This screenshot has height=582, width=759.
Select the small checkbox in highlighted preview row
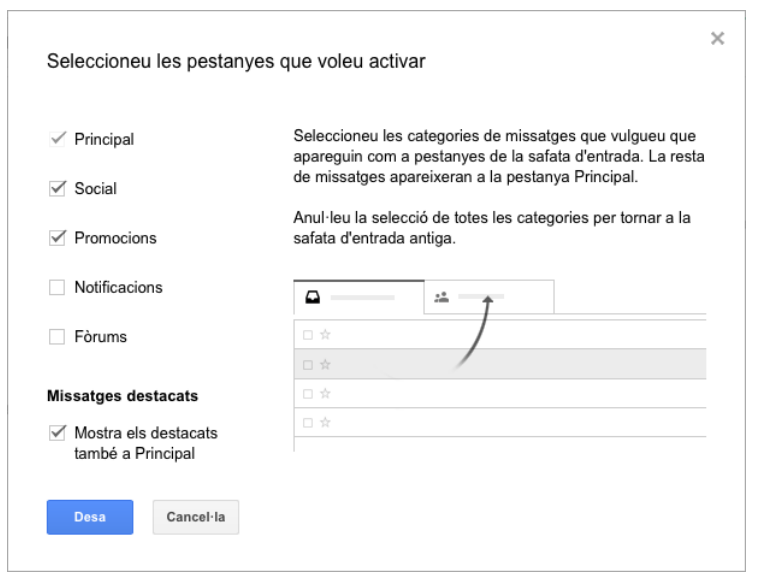click(307, 365)
